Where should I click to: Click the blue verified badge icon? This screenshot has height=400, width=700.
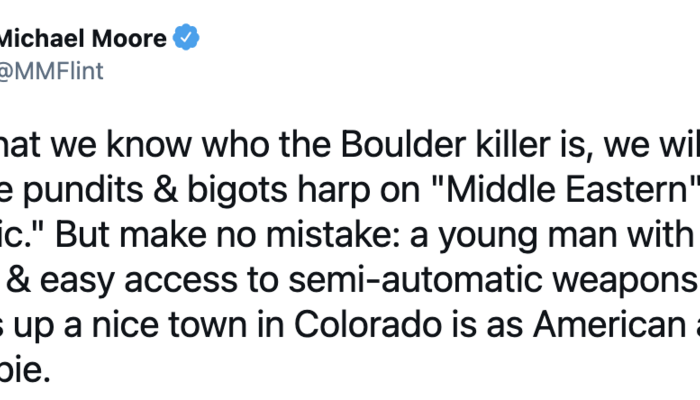(x=186, y=39)
